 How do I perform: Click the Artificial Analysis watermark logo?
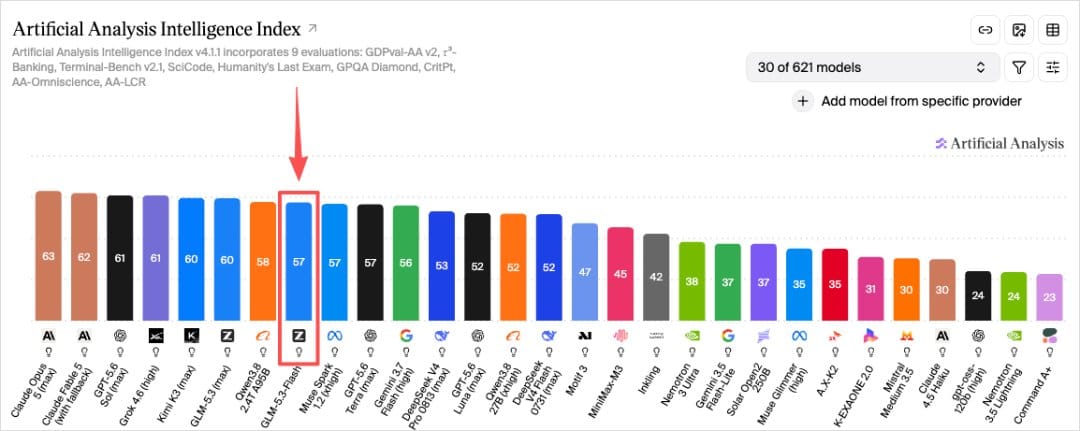pyautogui.click(x=999, y=143)
